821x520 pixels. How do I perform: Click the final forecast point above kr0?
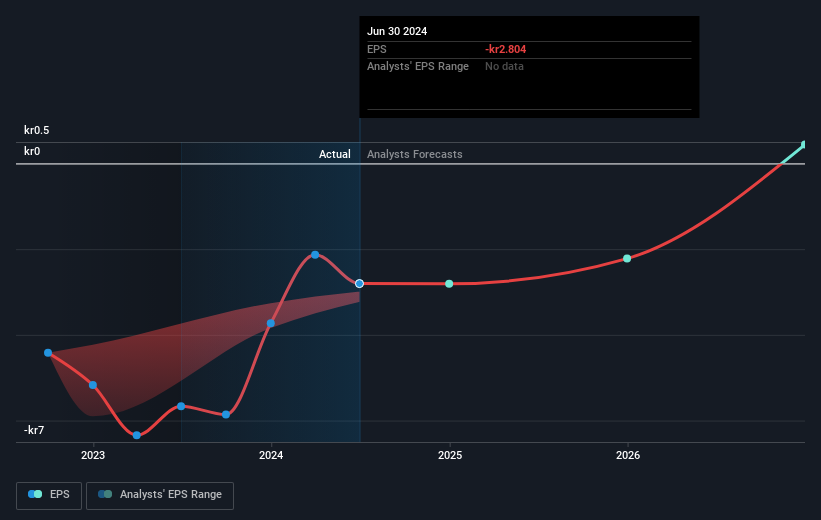tap(805, 145)
